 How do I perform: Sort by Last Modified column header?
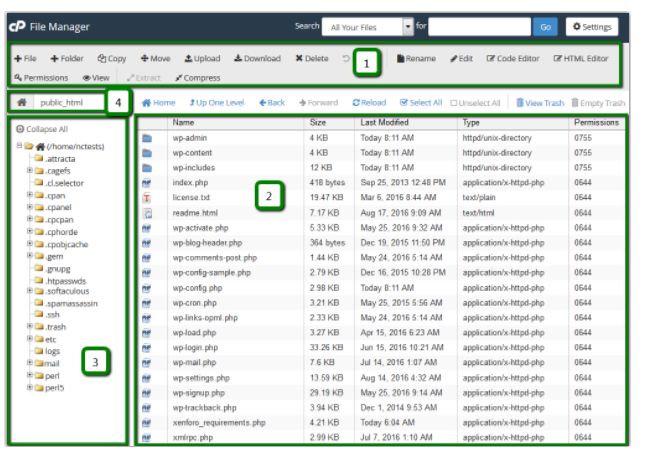(x=384, y=122)
